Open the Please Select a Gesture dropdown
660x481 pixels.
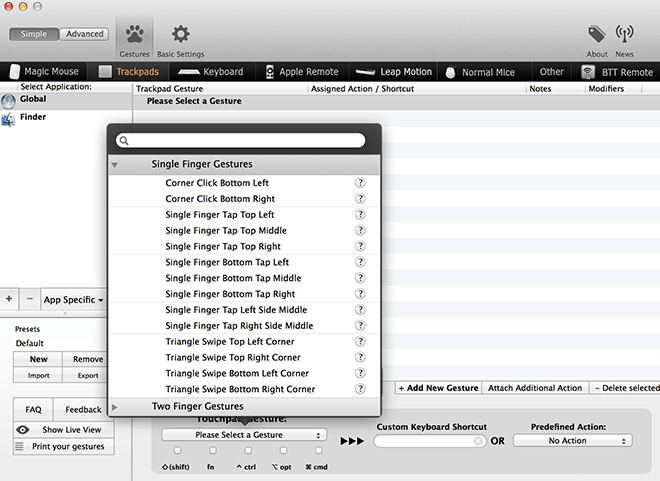click(244, 435)
